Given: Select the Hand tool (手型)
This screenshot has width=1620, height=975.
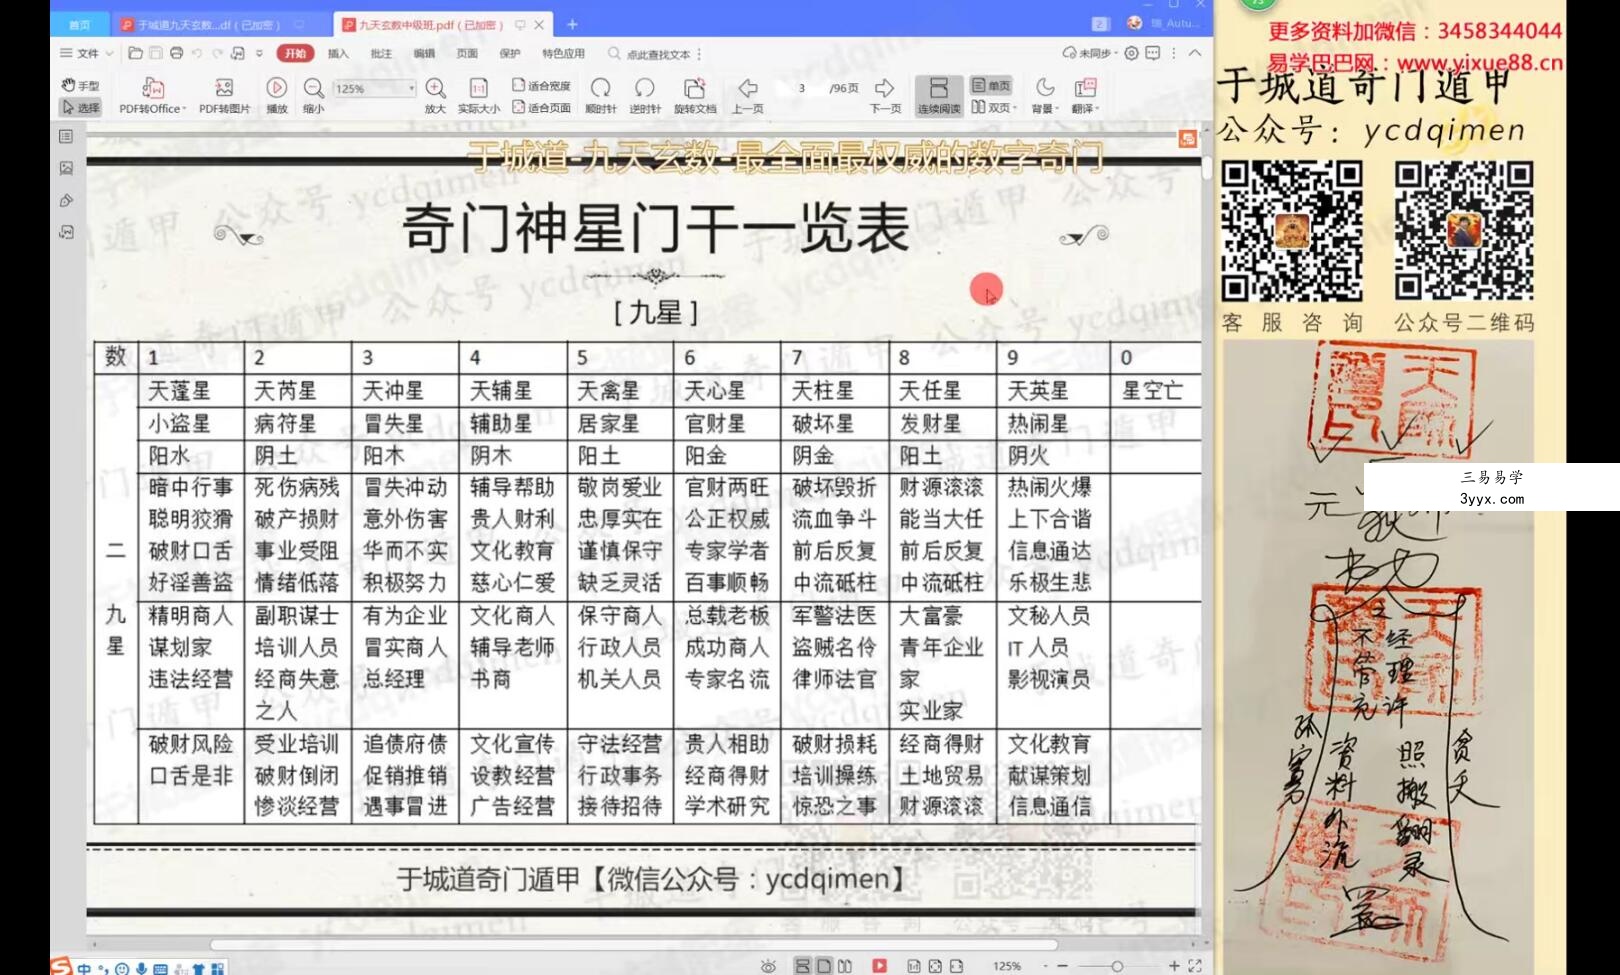Looking at the screenshot, I should coord(81,86).
